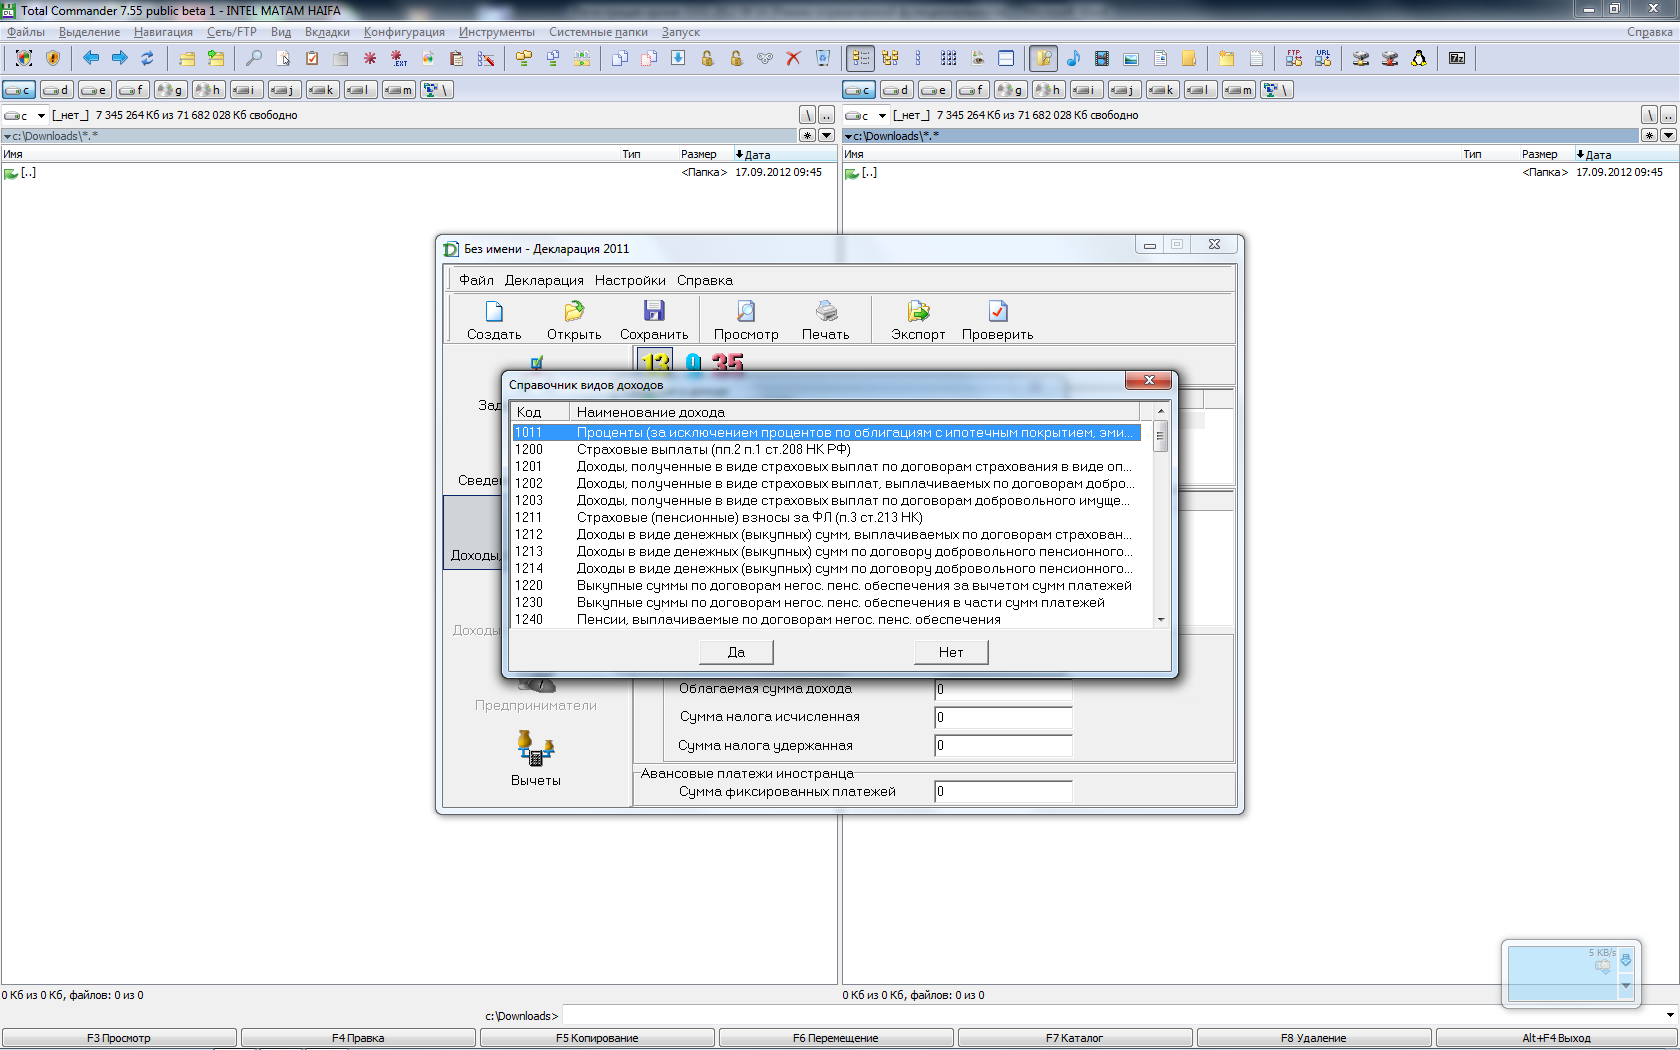Viewport: 1680px width, 1050px height.
Task: Click the income list scrollbar thumb
Action: point(1160,436)
